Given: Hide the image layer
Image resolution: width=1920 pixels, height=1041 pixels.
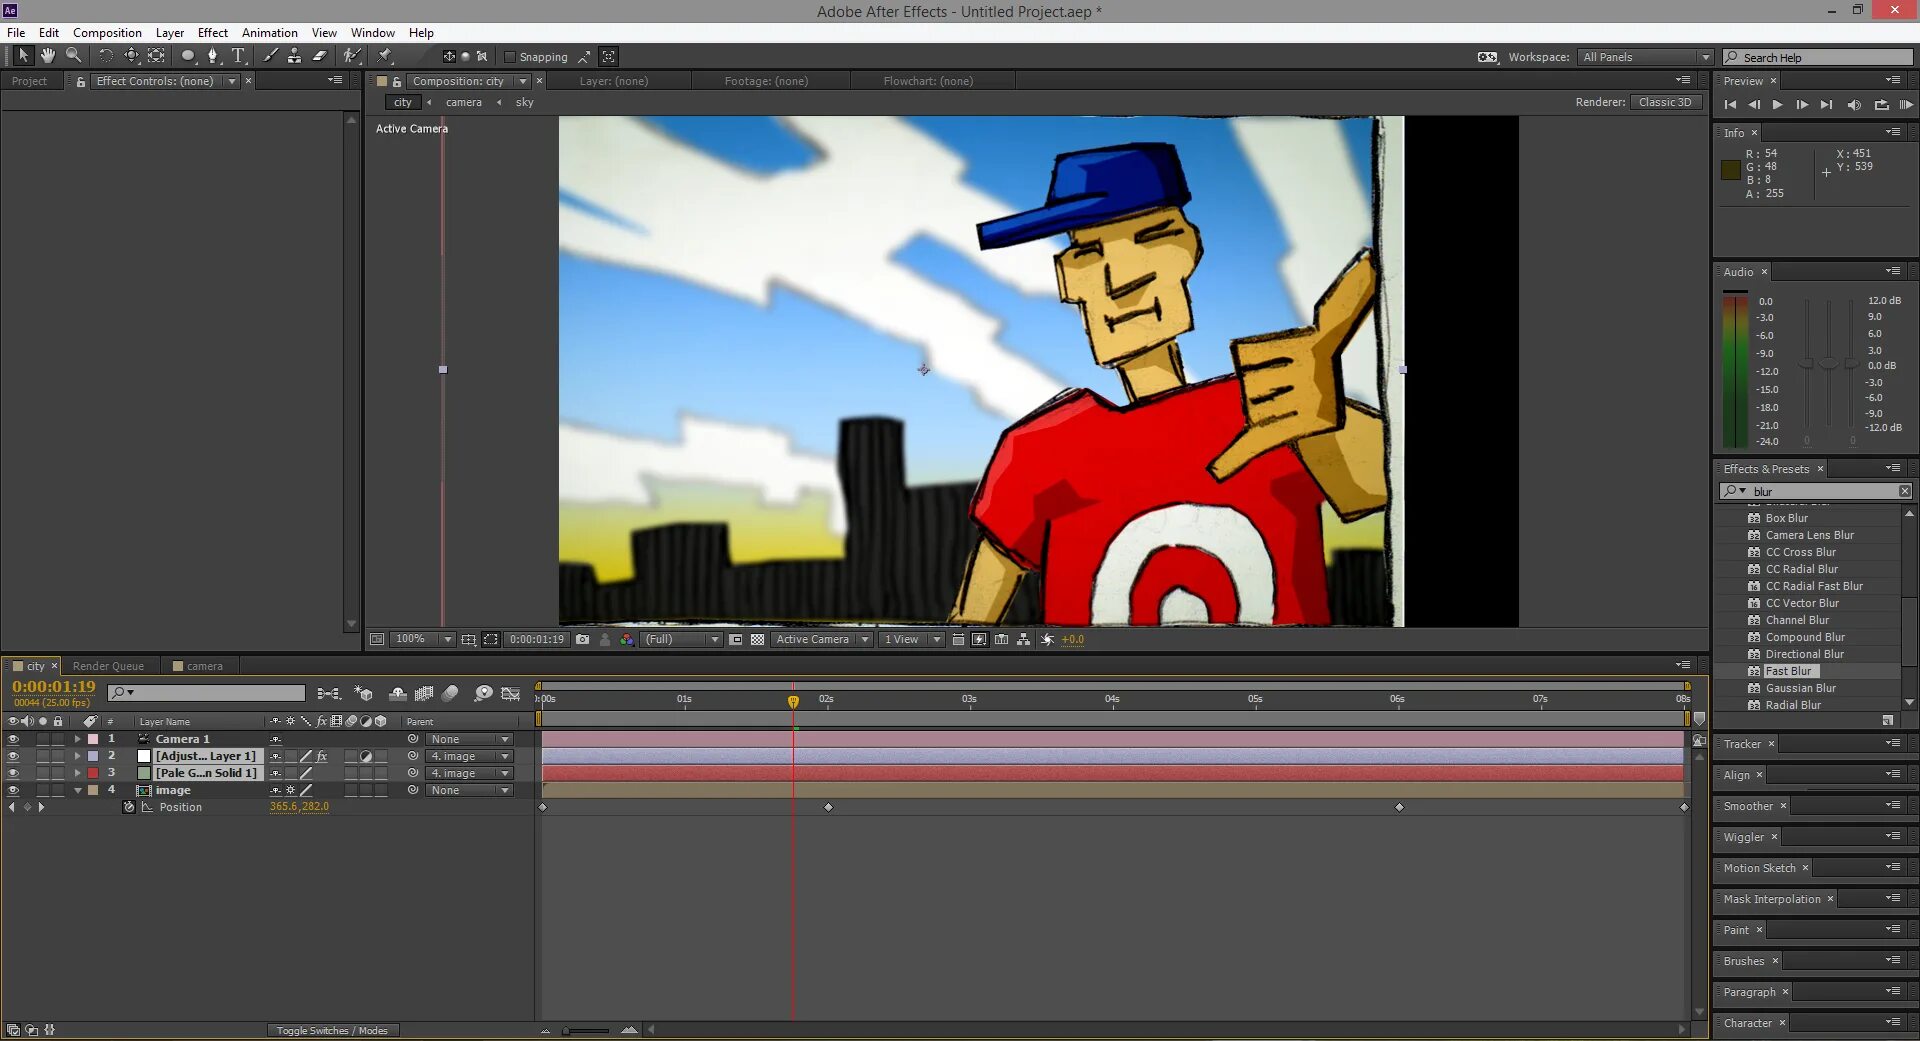Looking at the screenshot, I should 13,790.
